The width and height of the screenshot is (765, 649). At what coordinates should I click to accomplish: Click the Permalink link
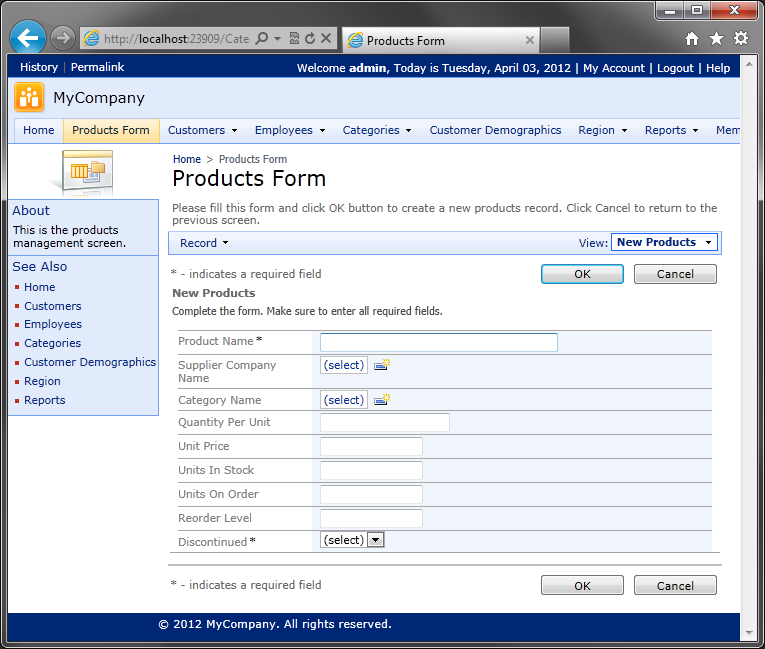tap(97, 67)
